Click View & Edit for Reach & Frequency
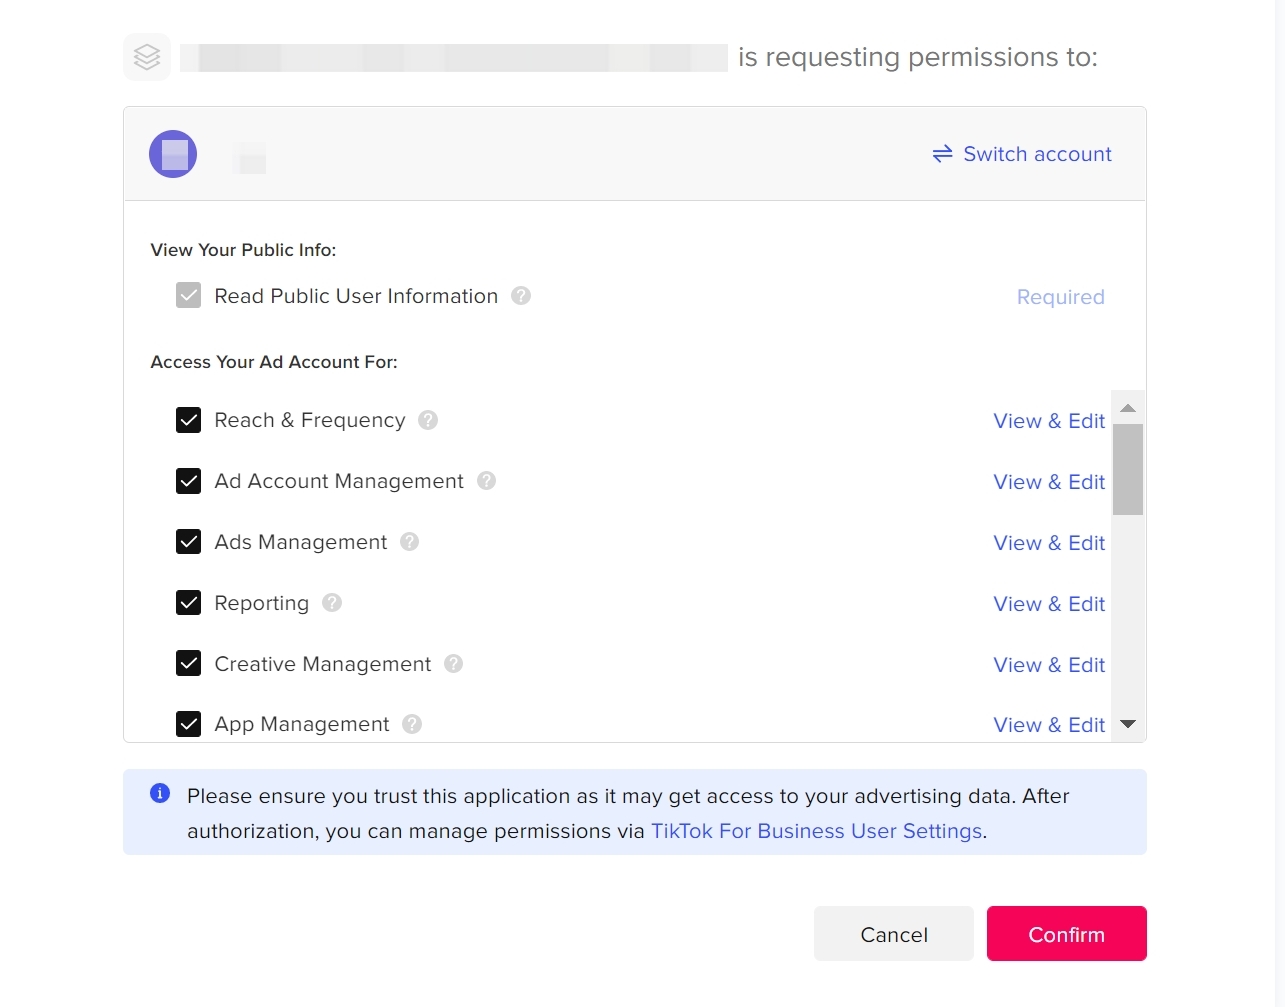The image size is (1285, 1007). [1049, 421]
